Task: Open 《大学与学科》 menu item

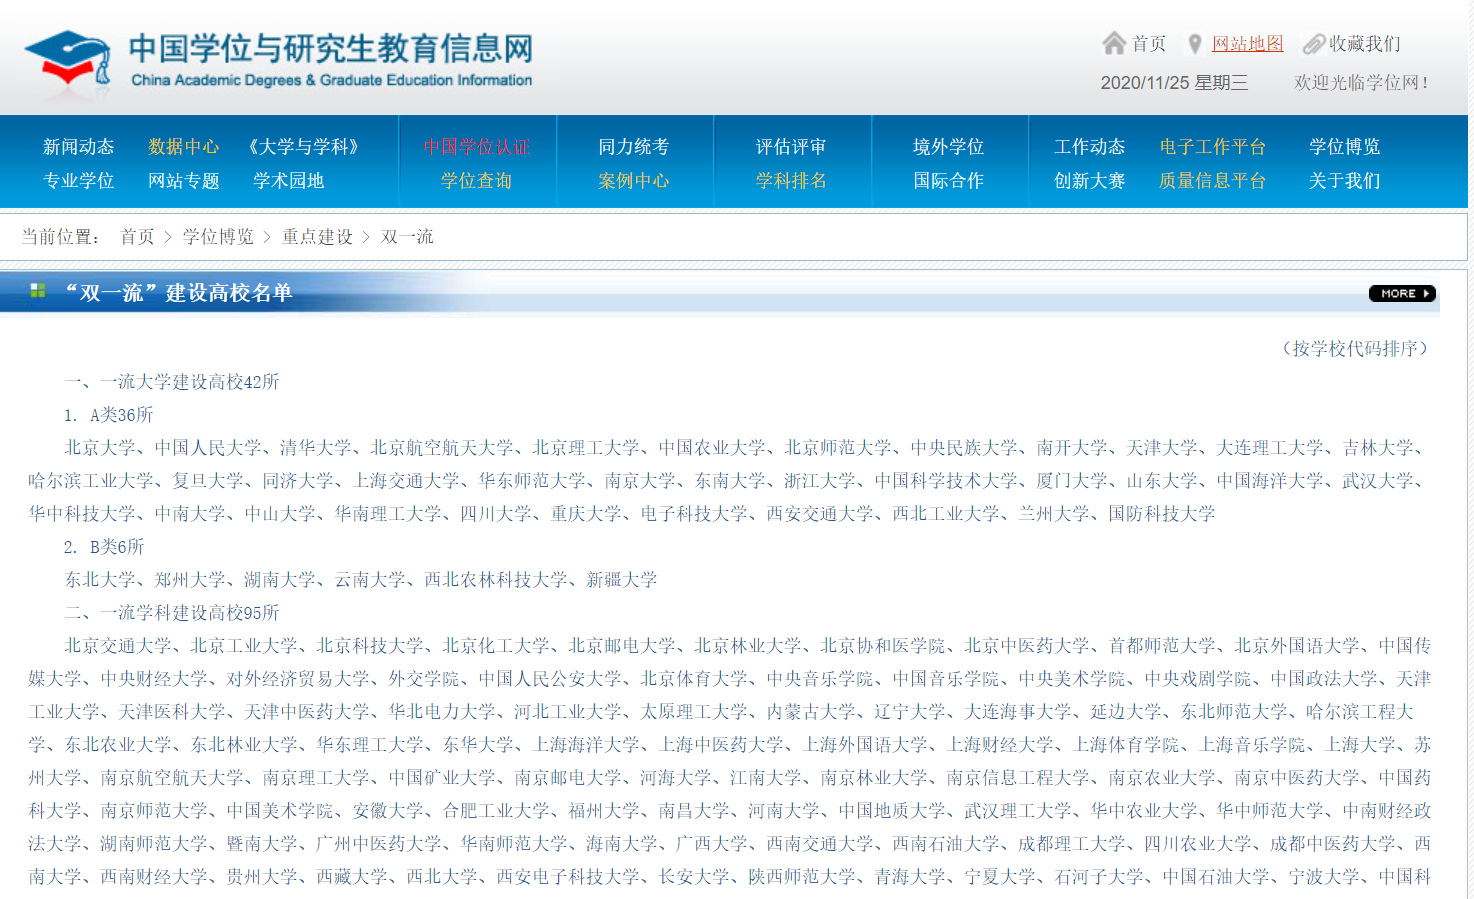Action: (303, 147)
